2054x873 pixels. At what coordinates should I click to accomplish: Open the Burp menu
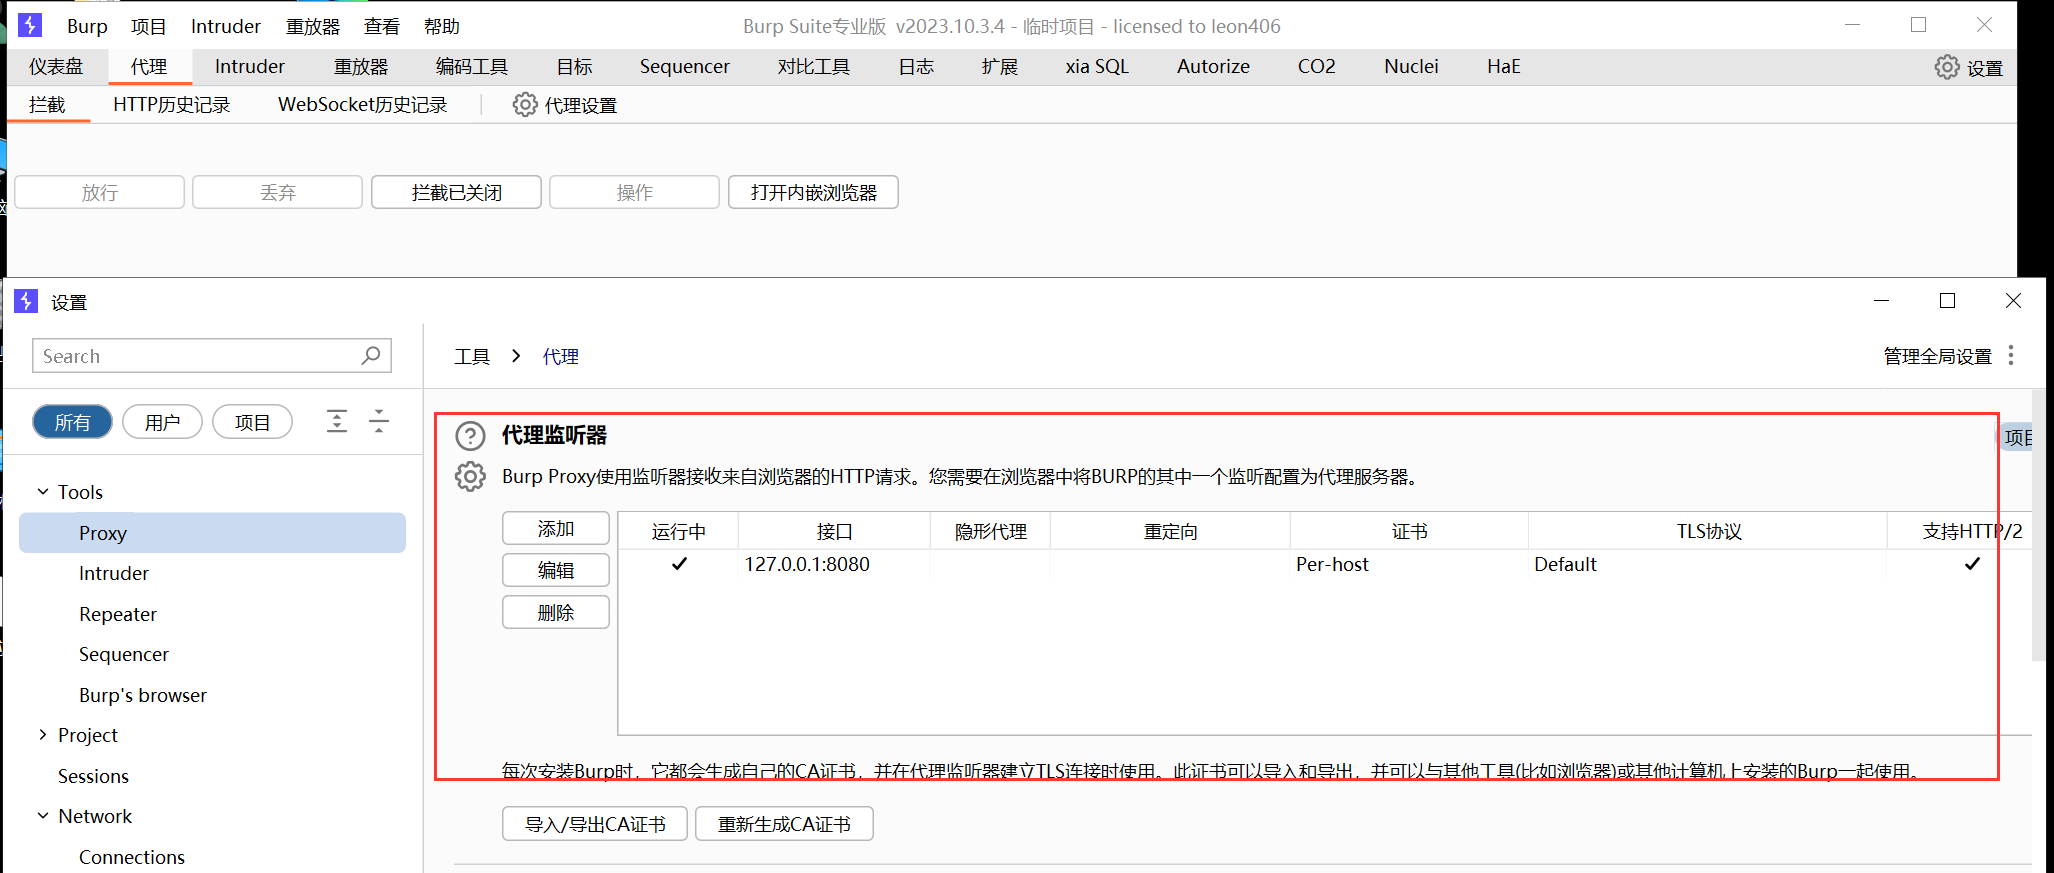(87, 26)
